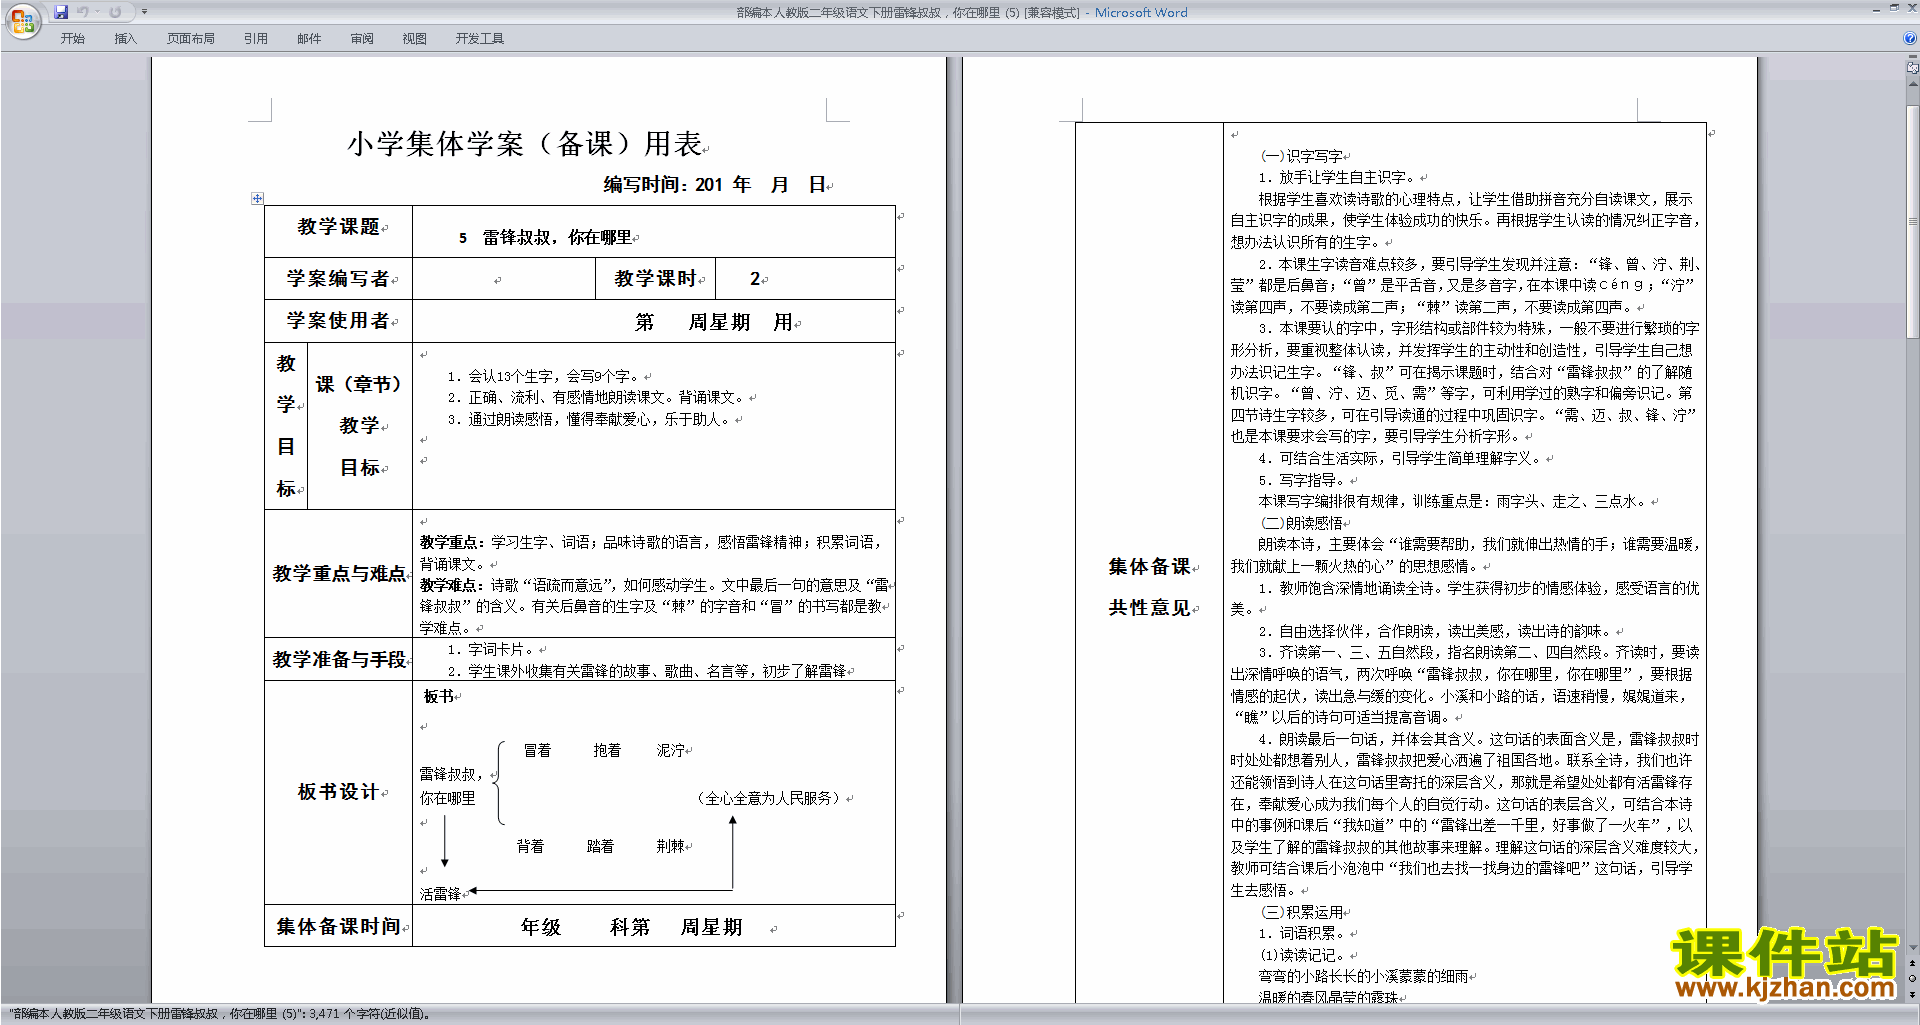Click the 集体备课时间 label cell
Screen dimensions: 1920x1025
coord(338,927)
